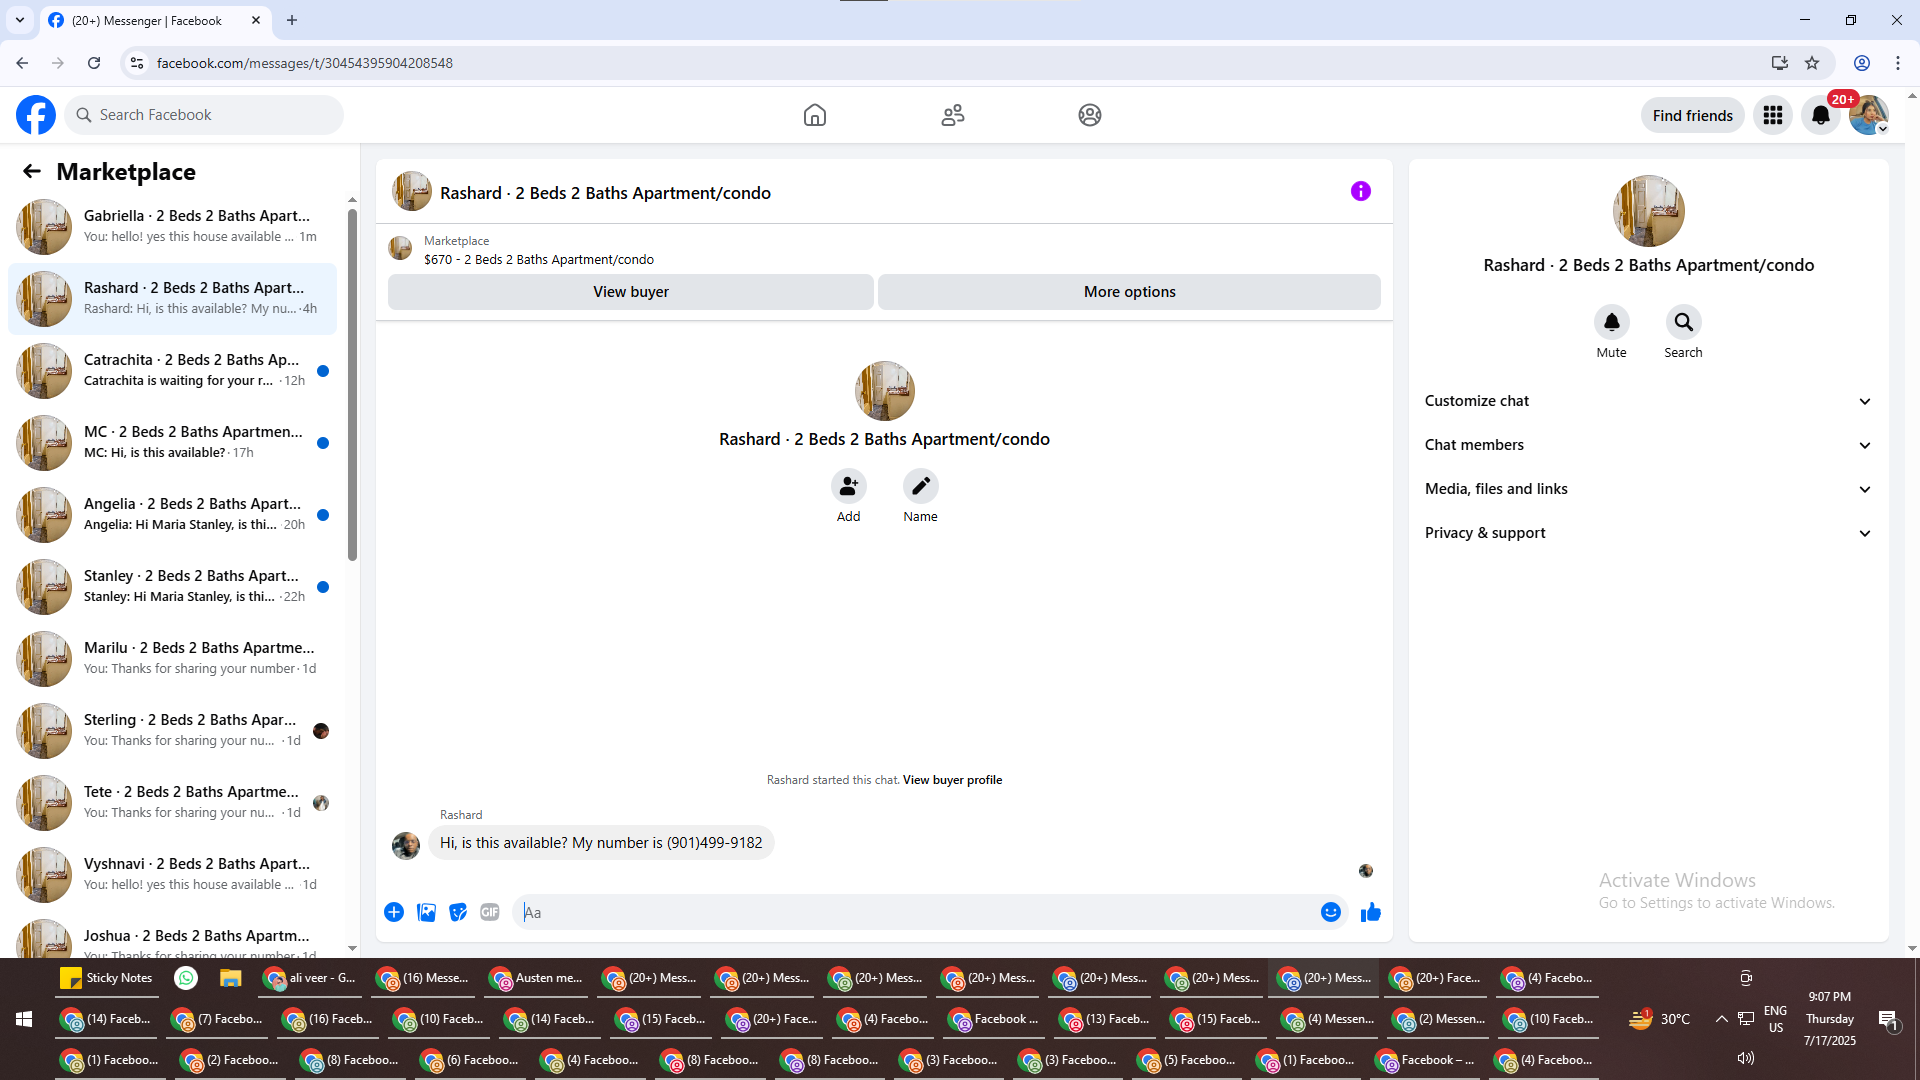The image size is (1920, 1080).
Task: Open Stanley conversation in list
Action: [172, 587]
